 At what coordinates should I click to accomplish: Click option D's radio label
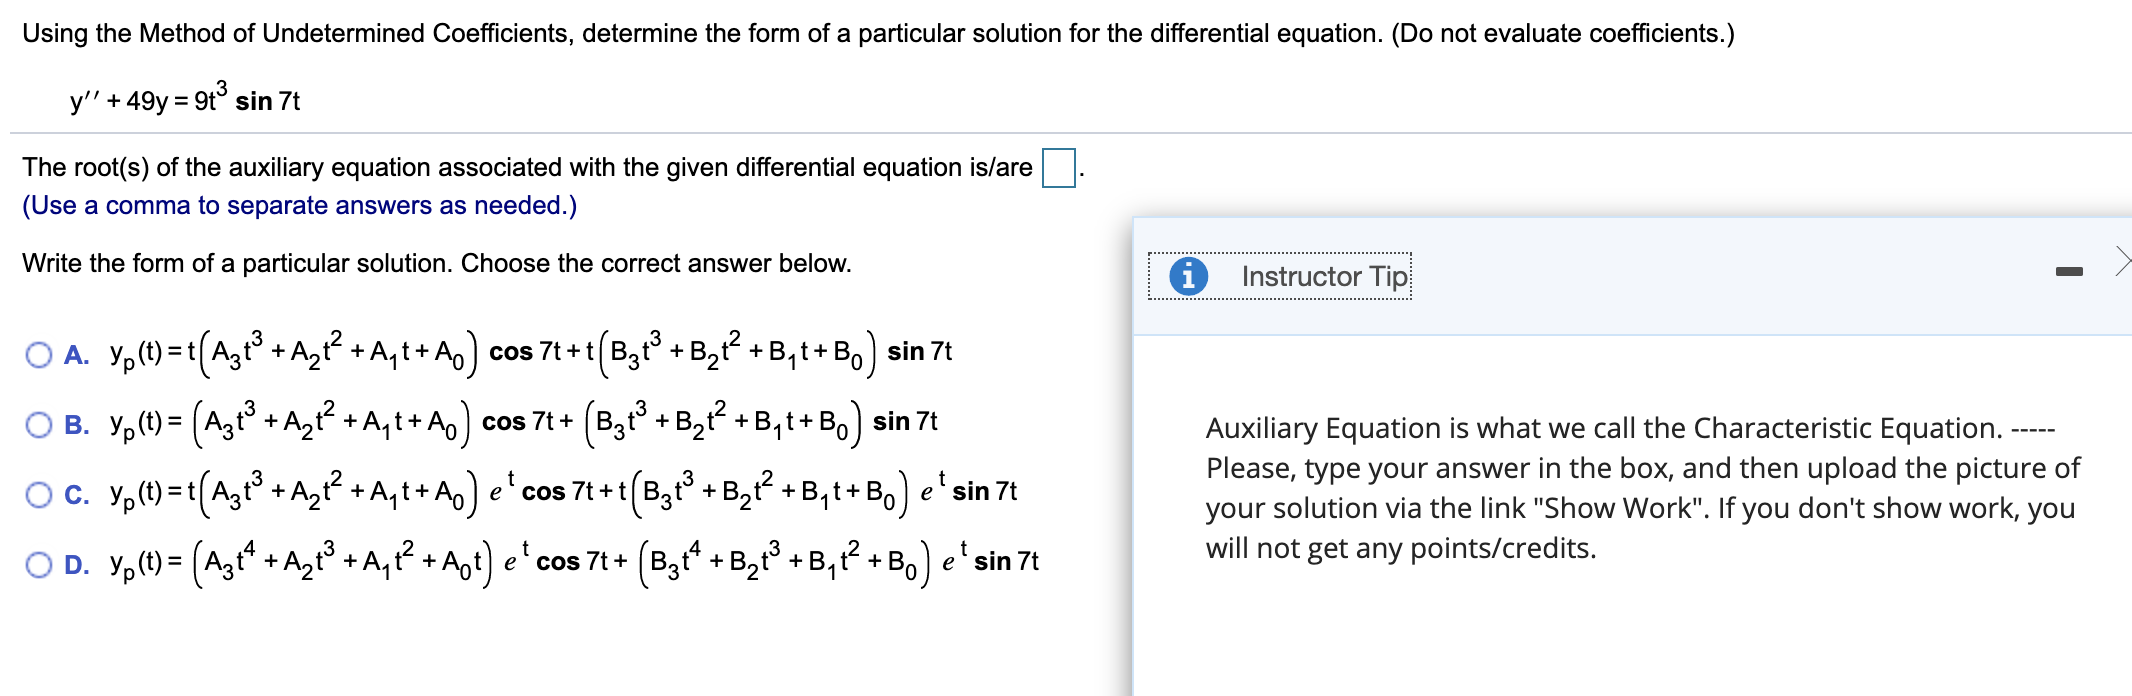point(75,564)
